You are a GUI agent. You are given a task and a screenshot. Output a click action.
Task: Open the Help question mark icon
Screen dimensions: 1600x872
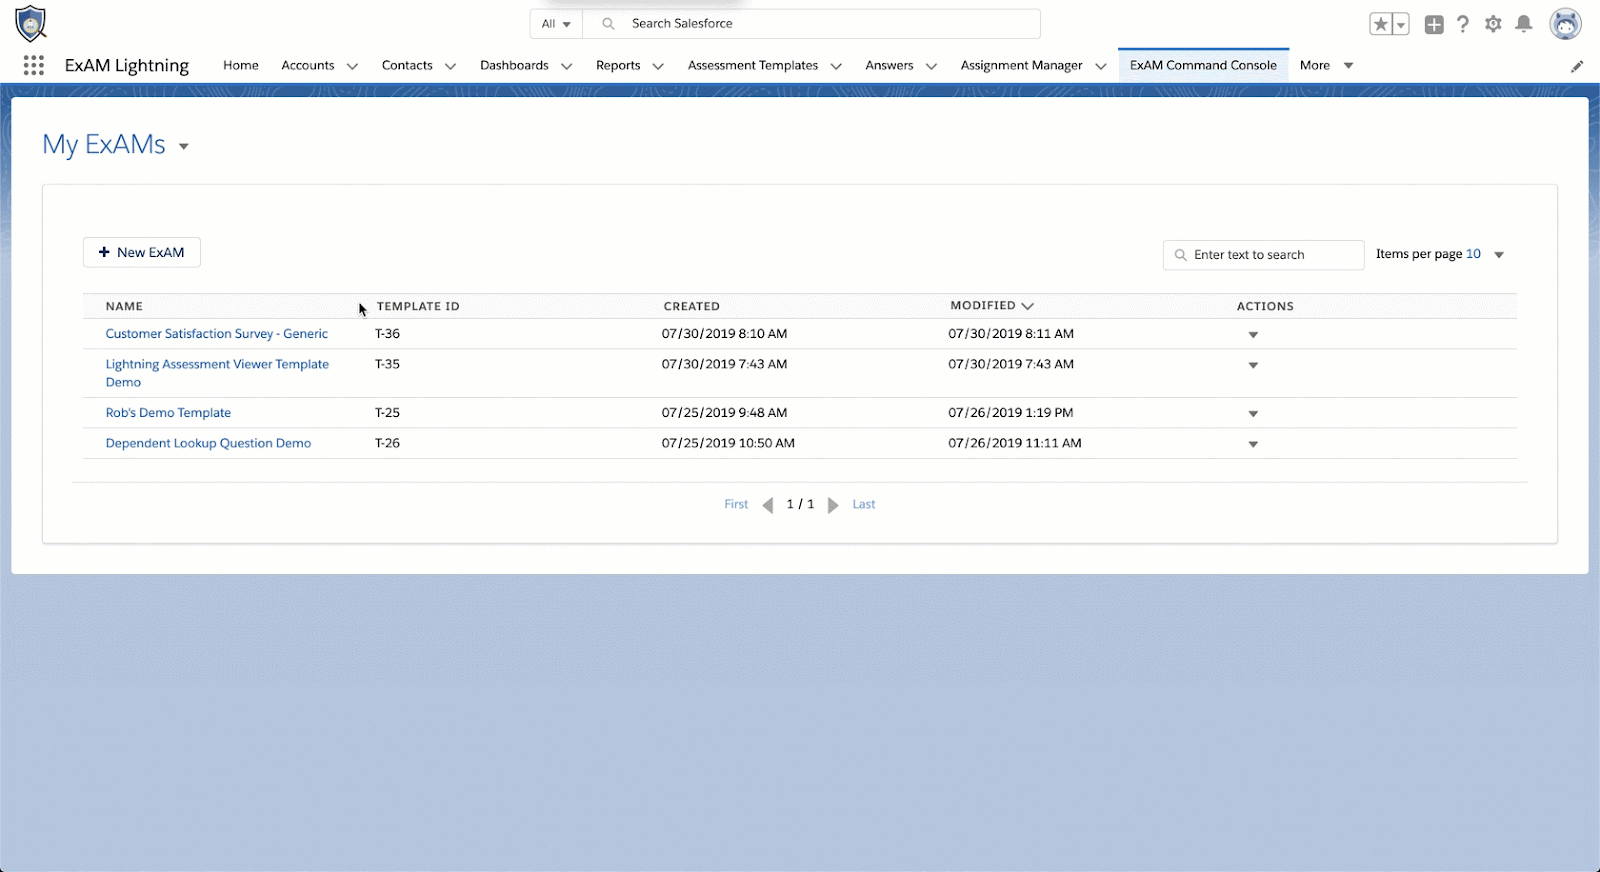(1463, 24)
